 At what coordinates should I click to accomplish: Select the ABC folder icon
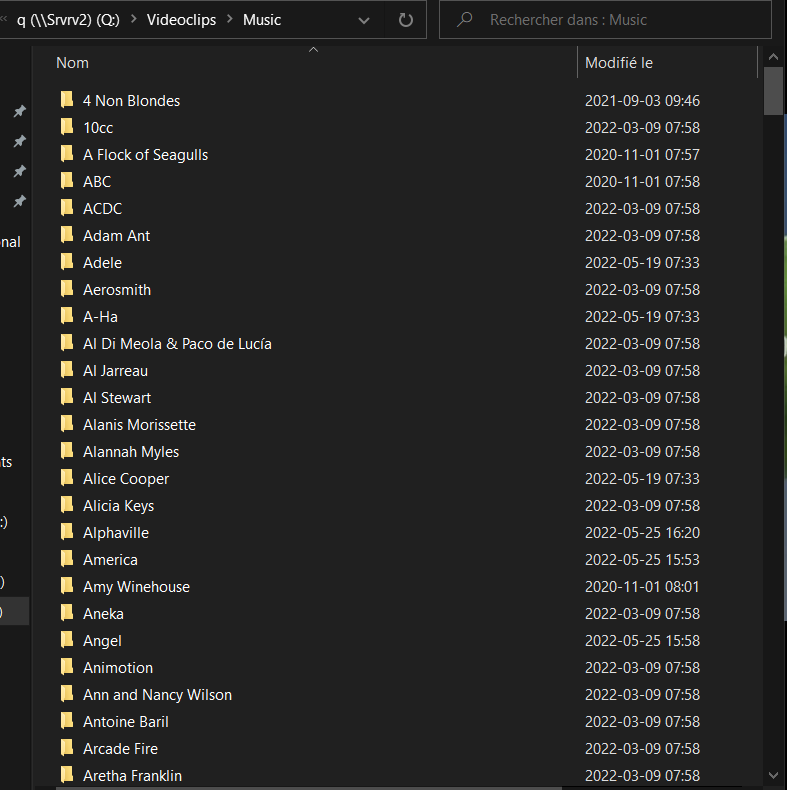click(x=67, y=181)
